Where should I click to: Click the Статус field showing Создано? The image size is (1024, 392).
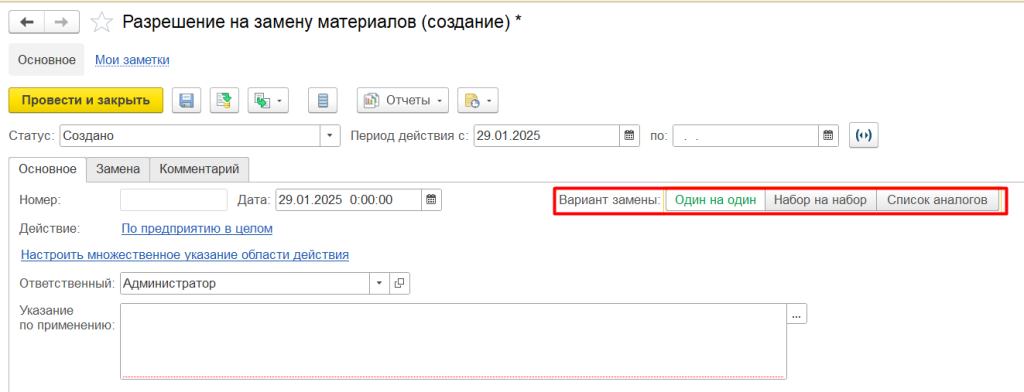coord(190,136)
